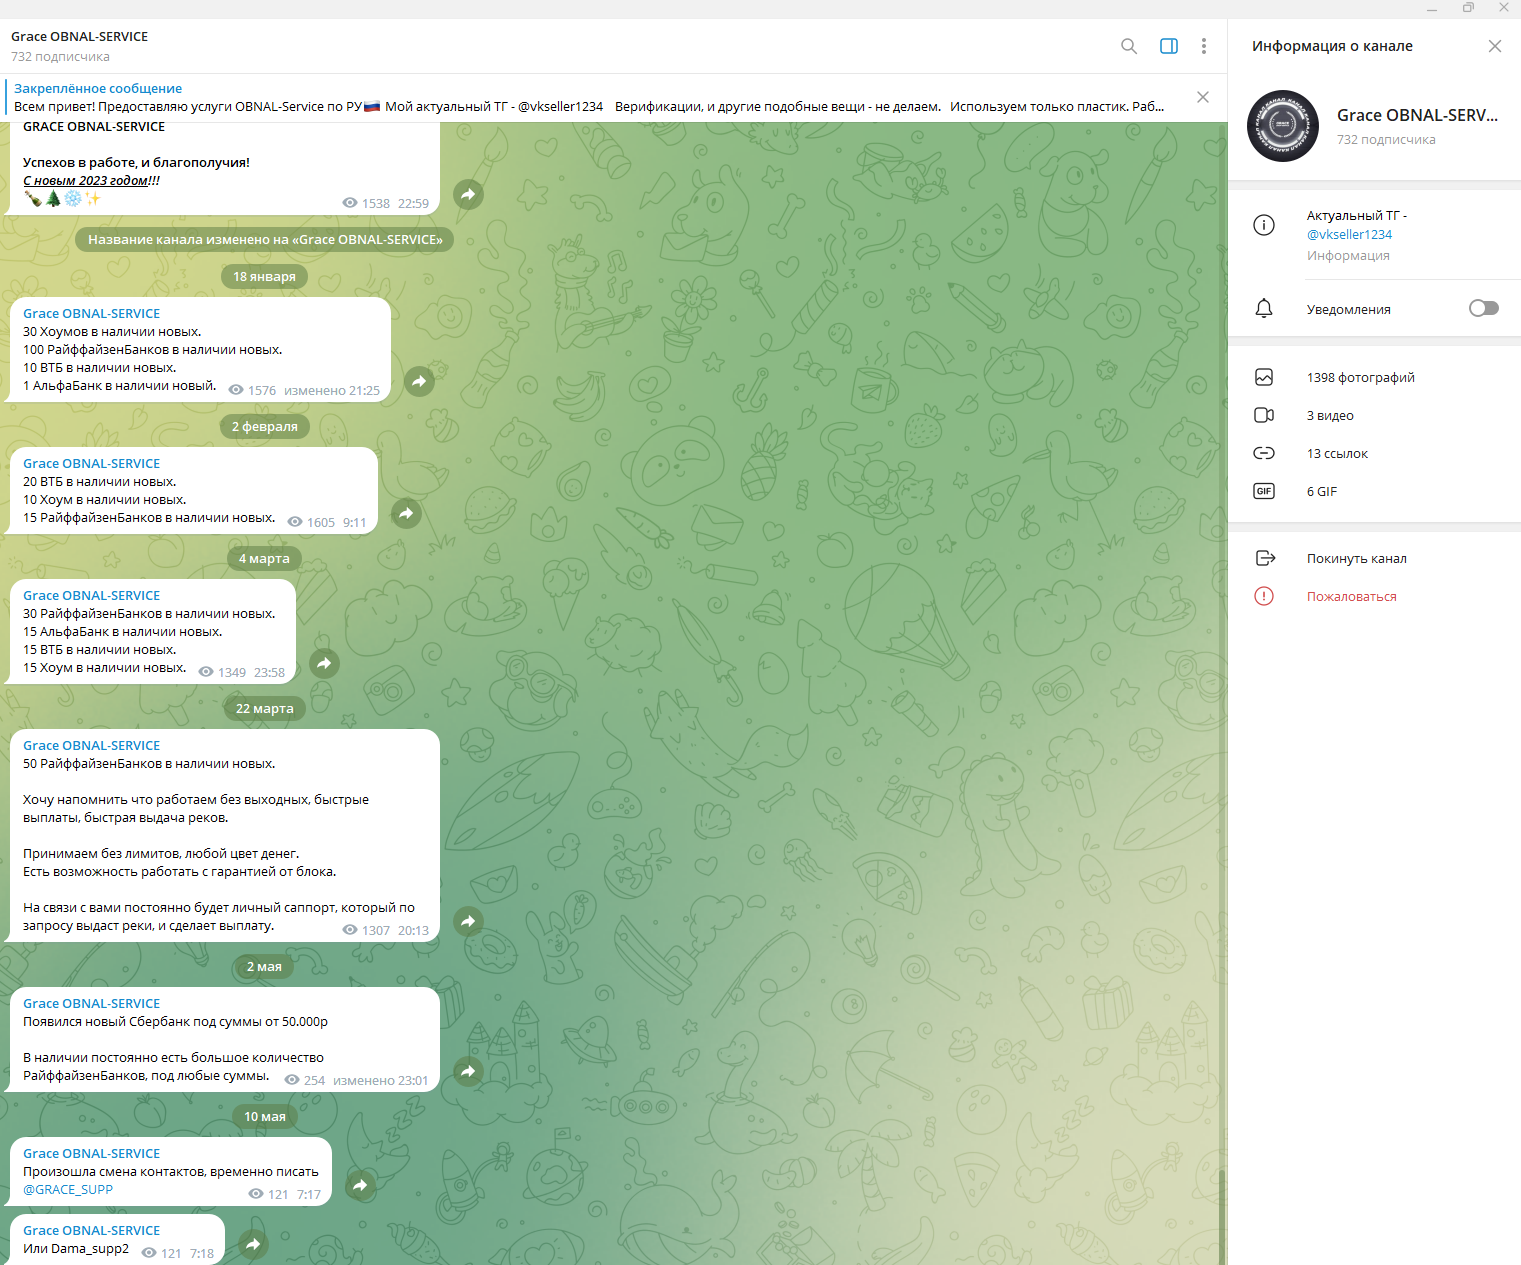
Task: Click the views eye icon showing 254
Action: tap(292, 1080)
